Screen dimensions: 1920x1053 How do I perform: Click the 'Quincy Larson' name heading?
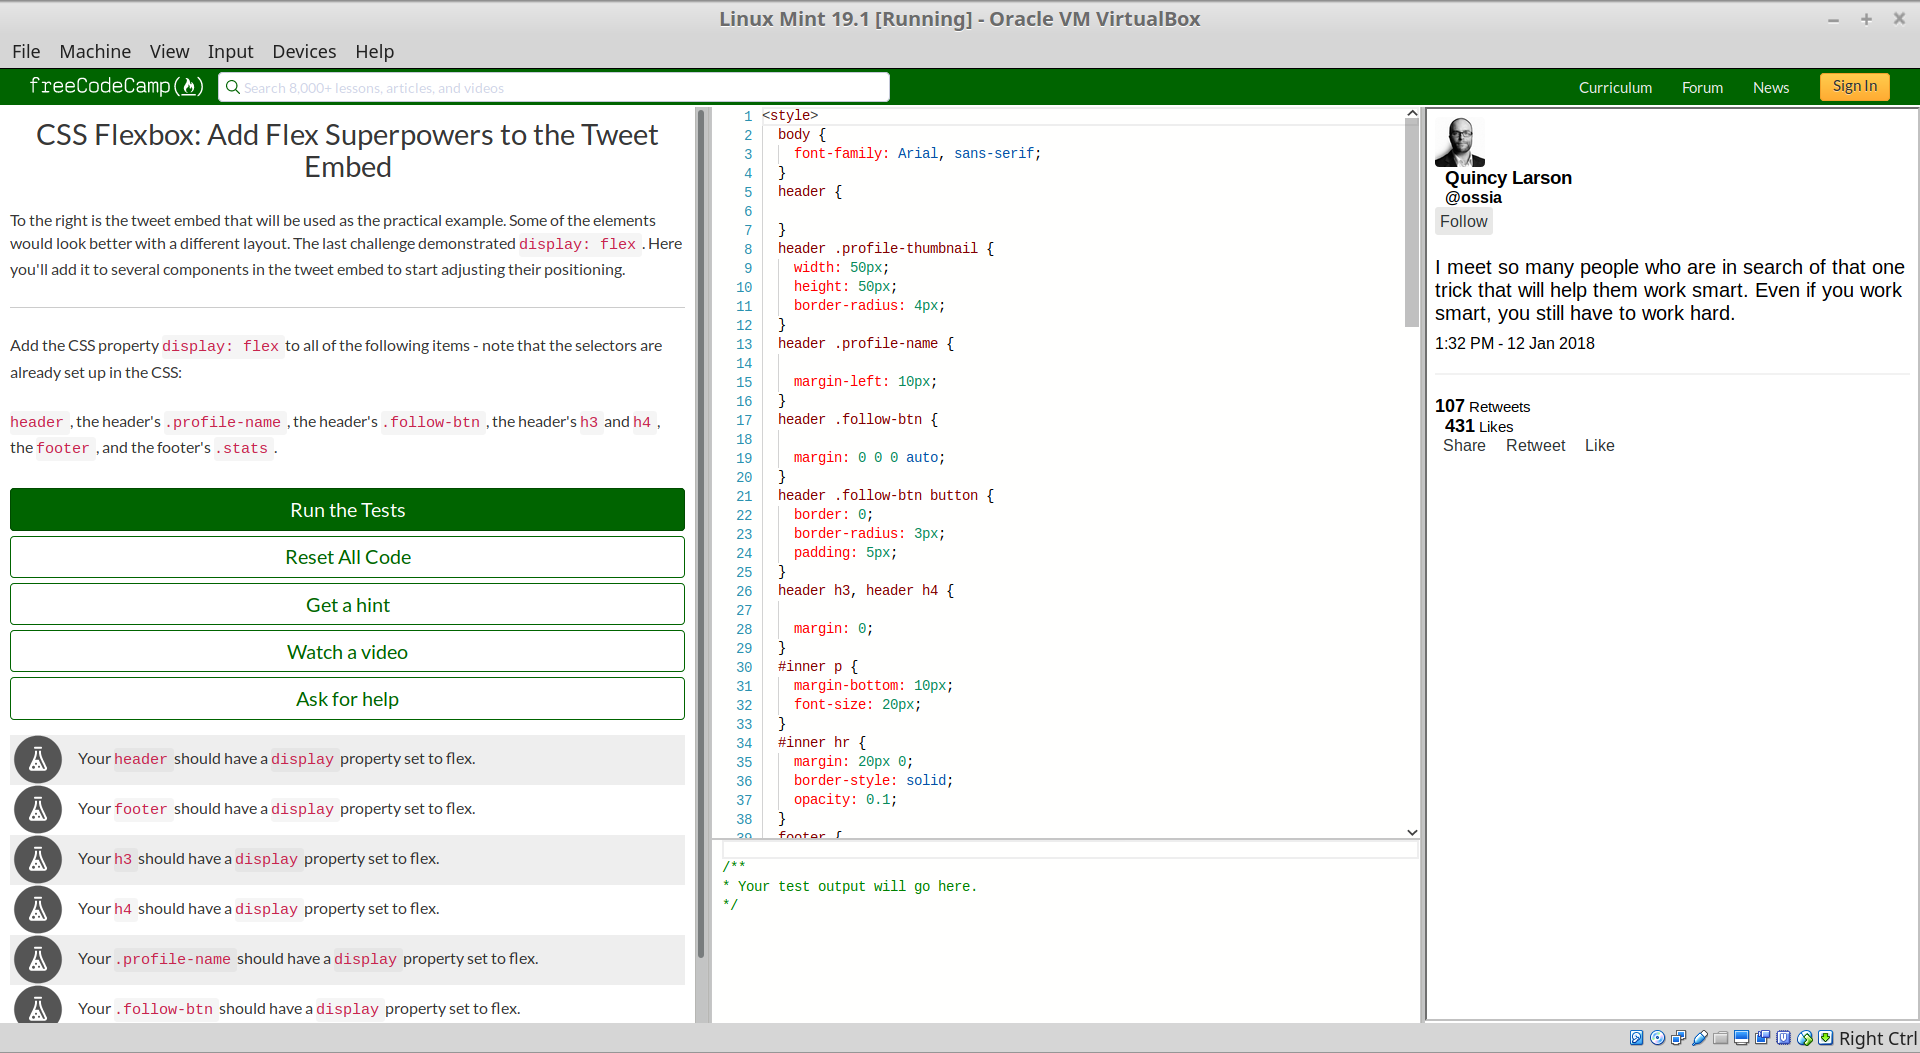point(1508,178)
